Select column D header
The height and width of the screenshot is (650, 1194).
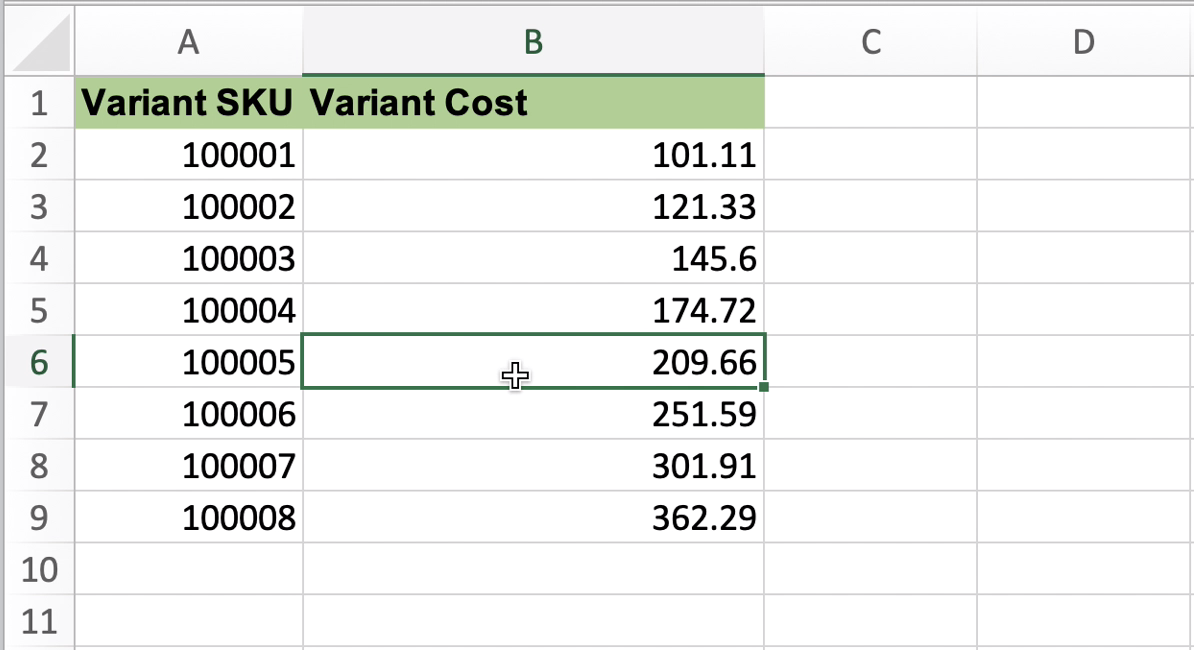coord(1084,42)
